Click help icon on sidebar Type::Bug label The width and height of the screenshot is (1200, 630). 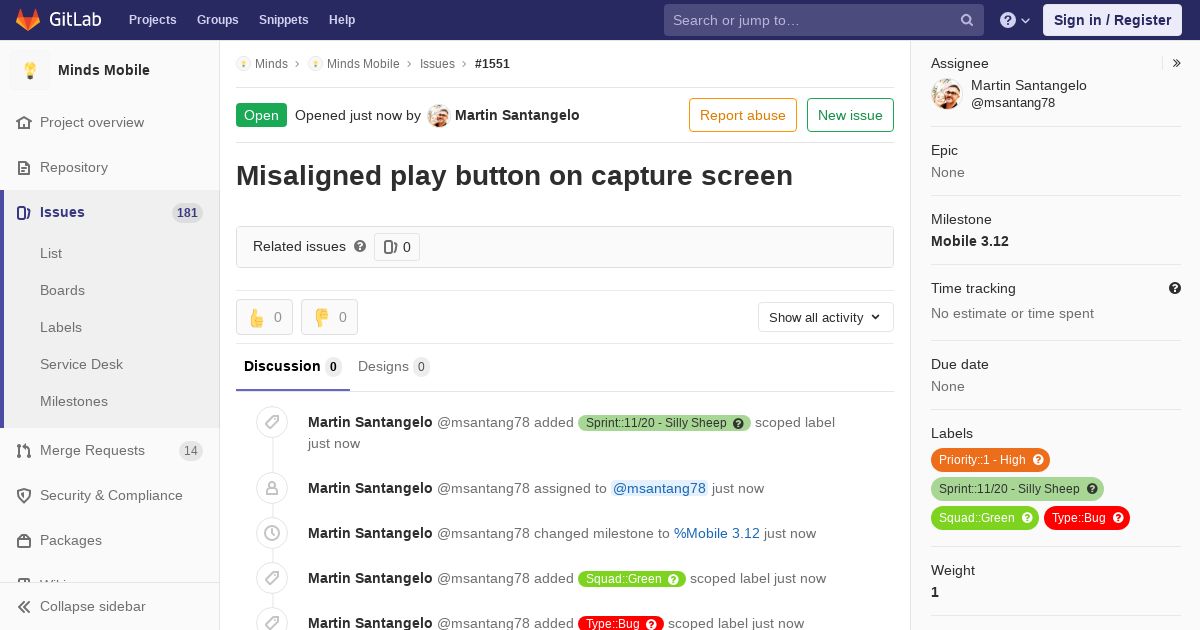1118,518
